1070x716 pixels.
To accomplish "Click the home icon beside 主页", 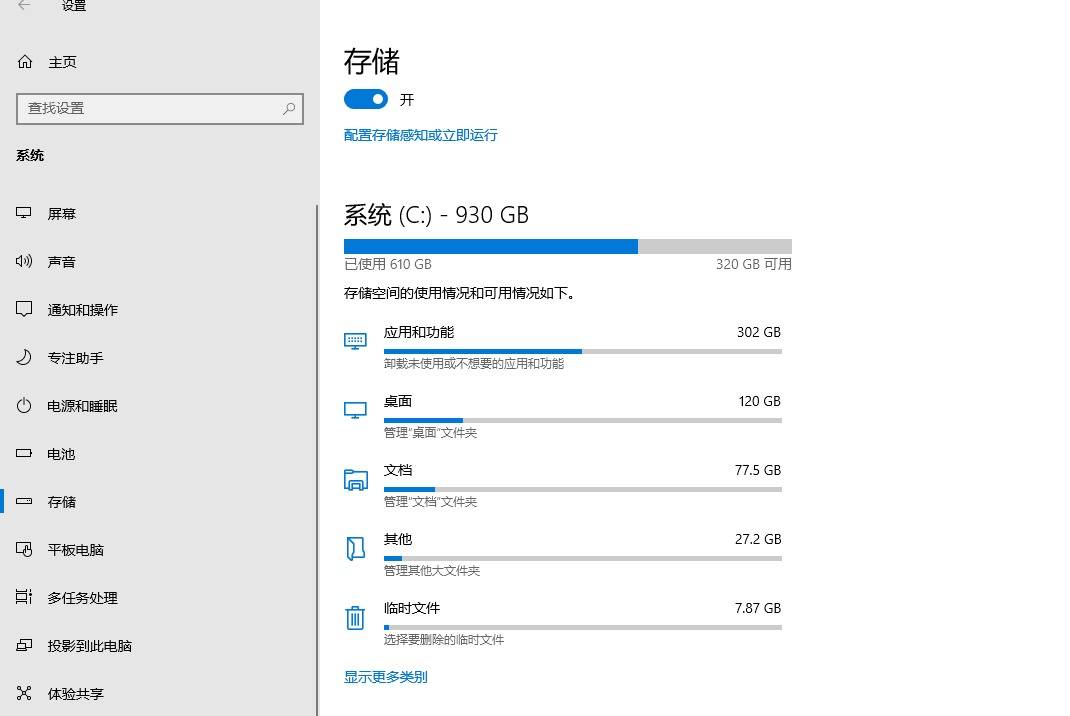I will tap(25, 62).
